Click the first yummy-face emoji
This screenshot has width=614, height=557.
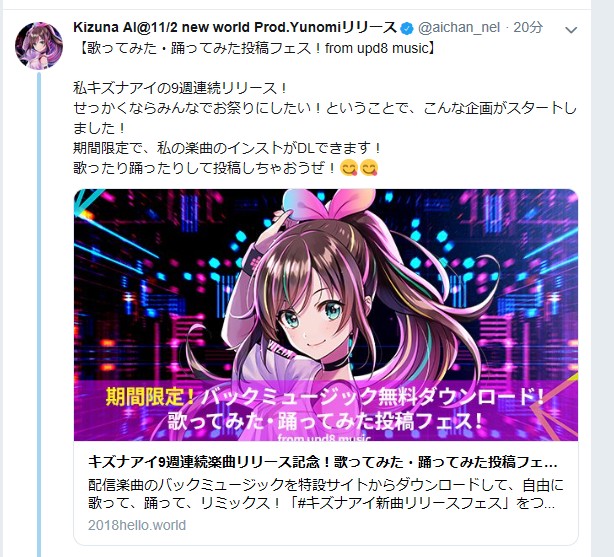[348, 168]
